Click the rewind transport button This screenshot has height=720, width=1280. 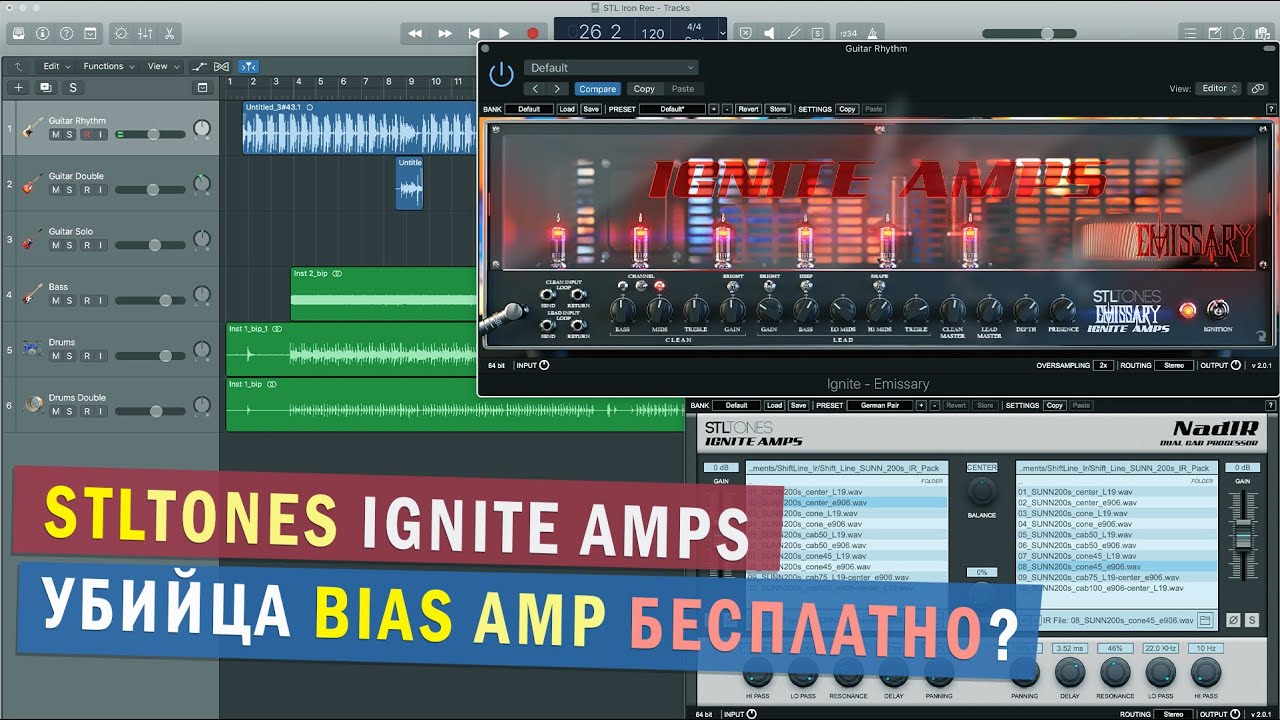(415, 33)
